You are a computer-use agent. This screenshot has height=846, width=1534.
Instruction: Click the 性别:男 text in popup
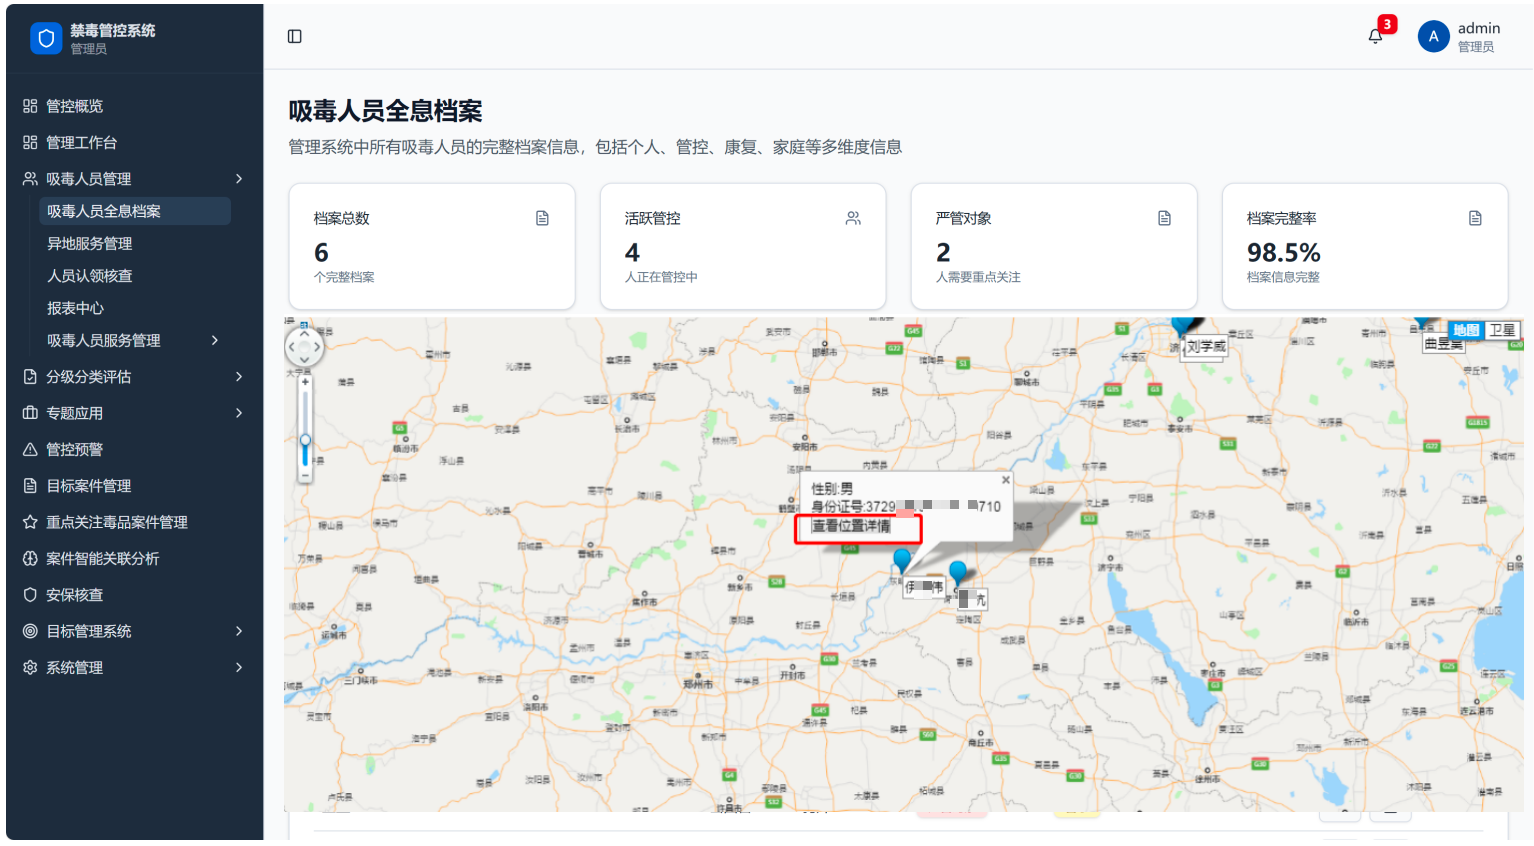[x=832, y=489]
